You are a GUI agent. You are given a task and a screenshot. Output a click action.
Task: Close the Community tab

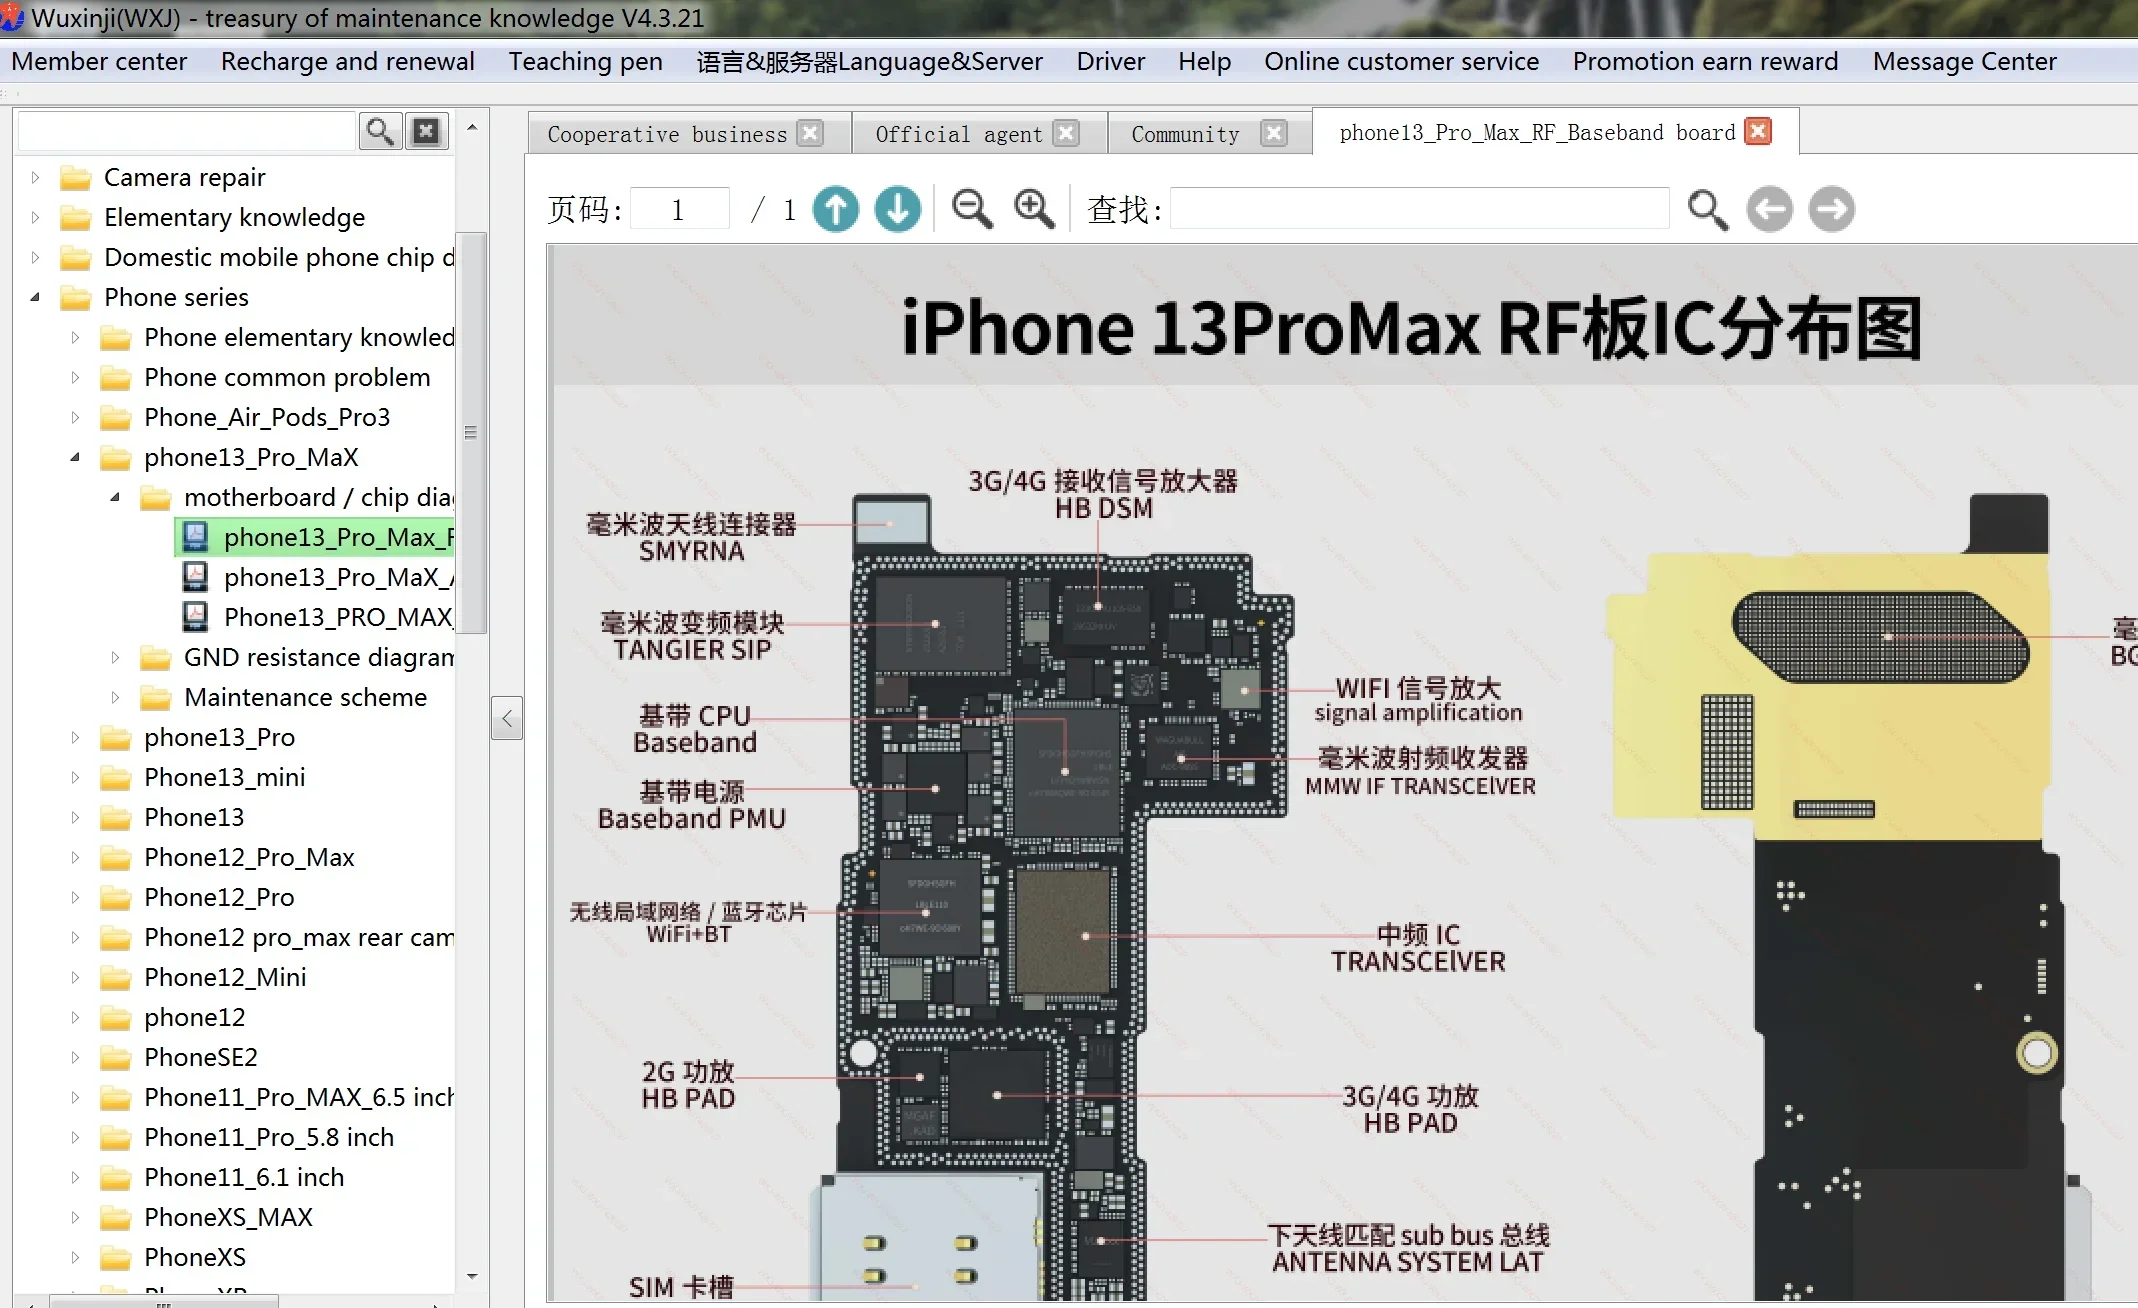(x=1274, y=133)
